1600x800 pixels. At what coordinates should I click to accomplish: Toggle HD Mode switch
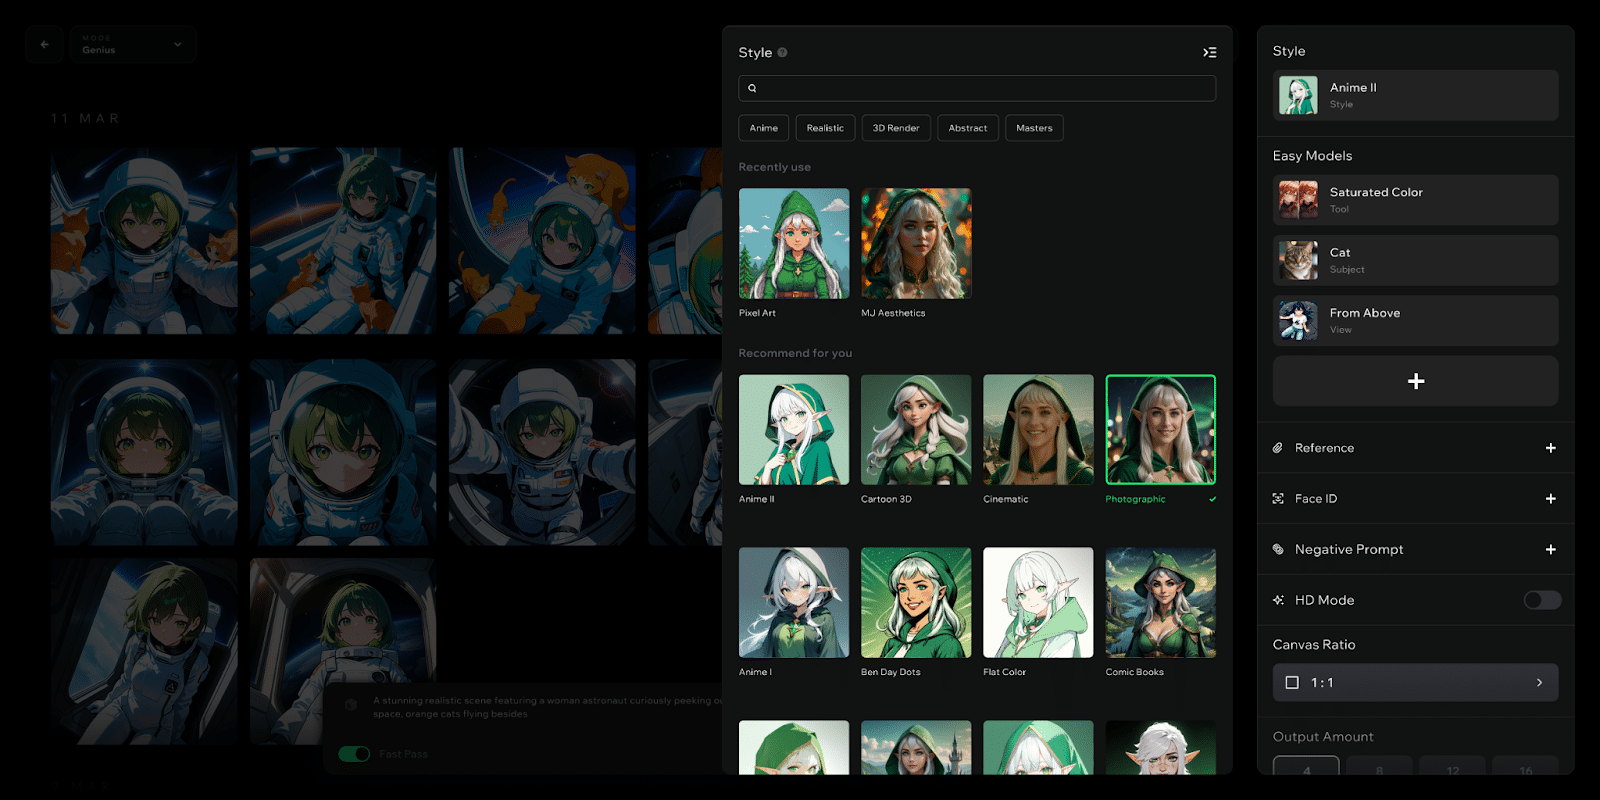click(x=1542, y=600)
